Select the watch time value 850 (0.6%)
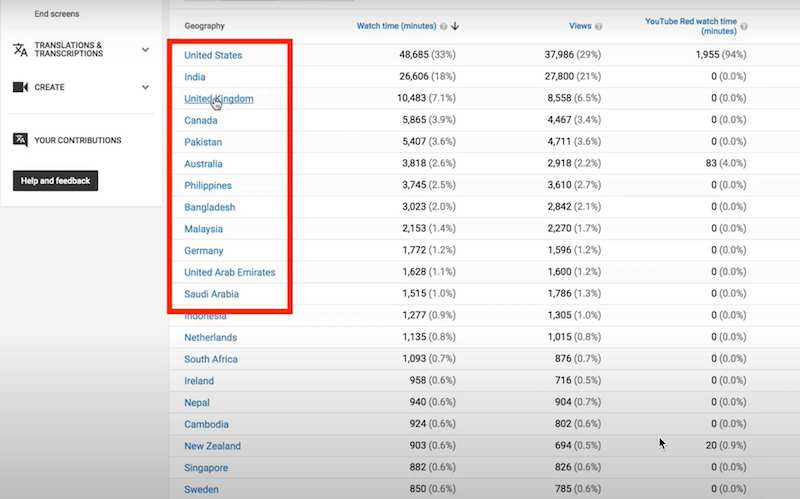The width and height of the screenshot is (800, 499). tap(433, 489)
